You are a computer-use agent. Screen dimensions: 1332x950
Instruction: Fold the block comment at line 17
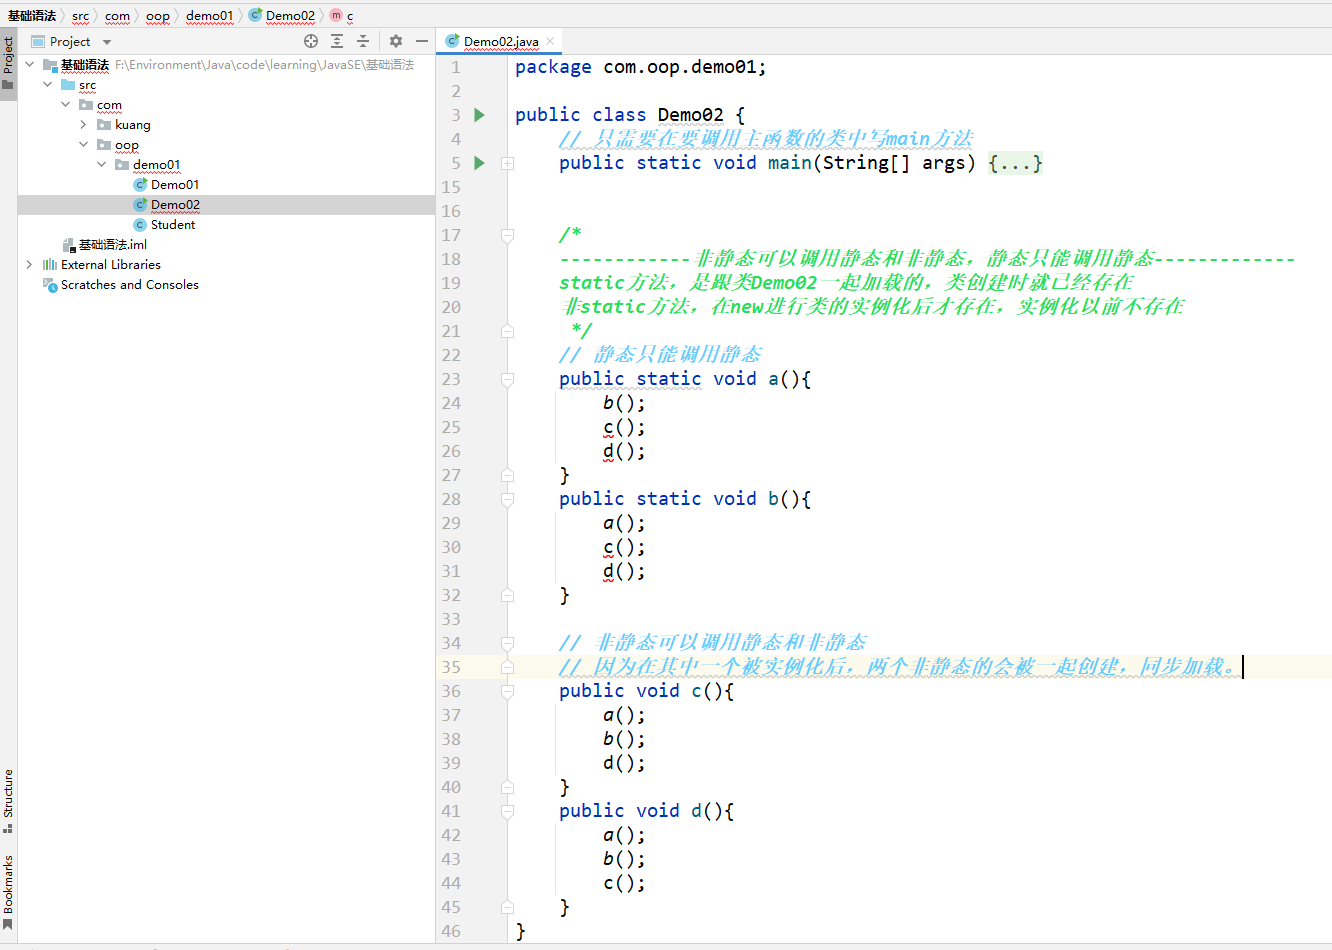coord(508,235)
